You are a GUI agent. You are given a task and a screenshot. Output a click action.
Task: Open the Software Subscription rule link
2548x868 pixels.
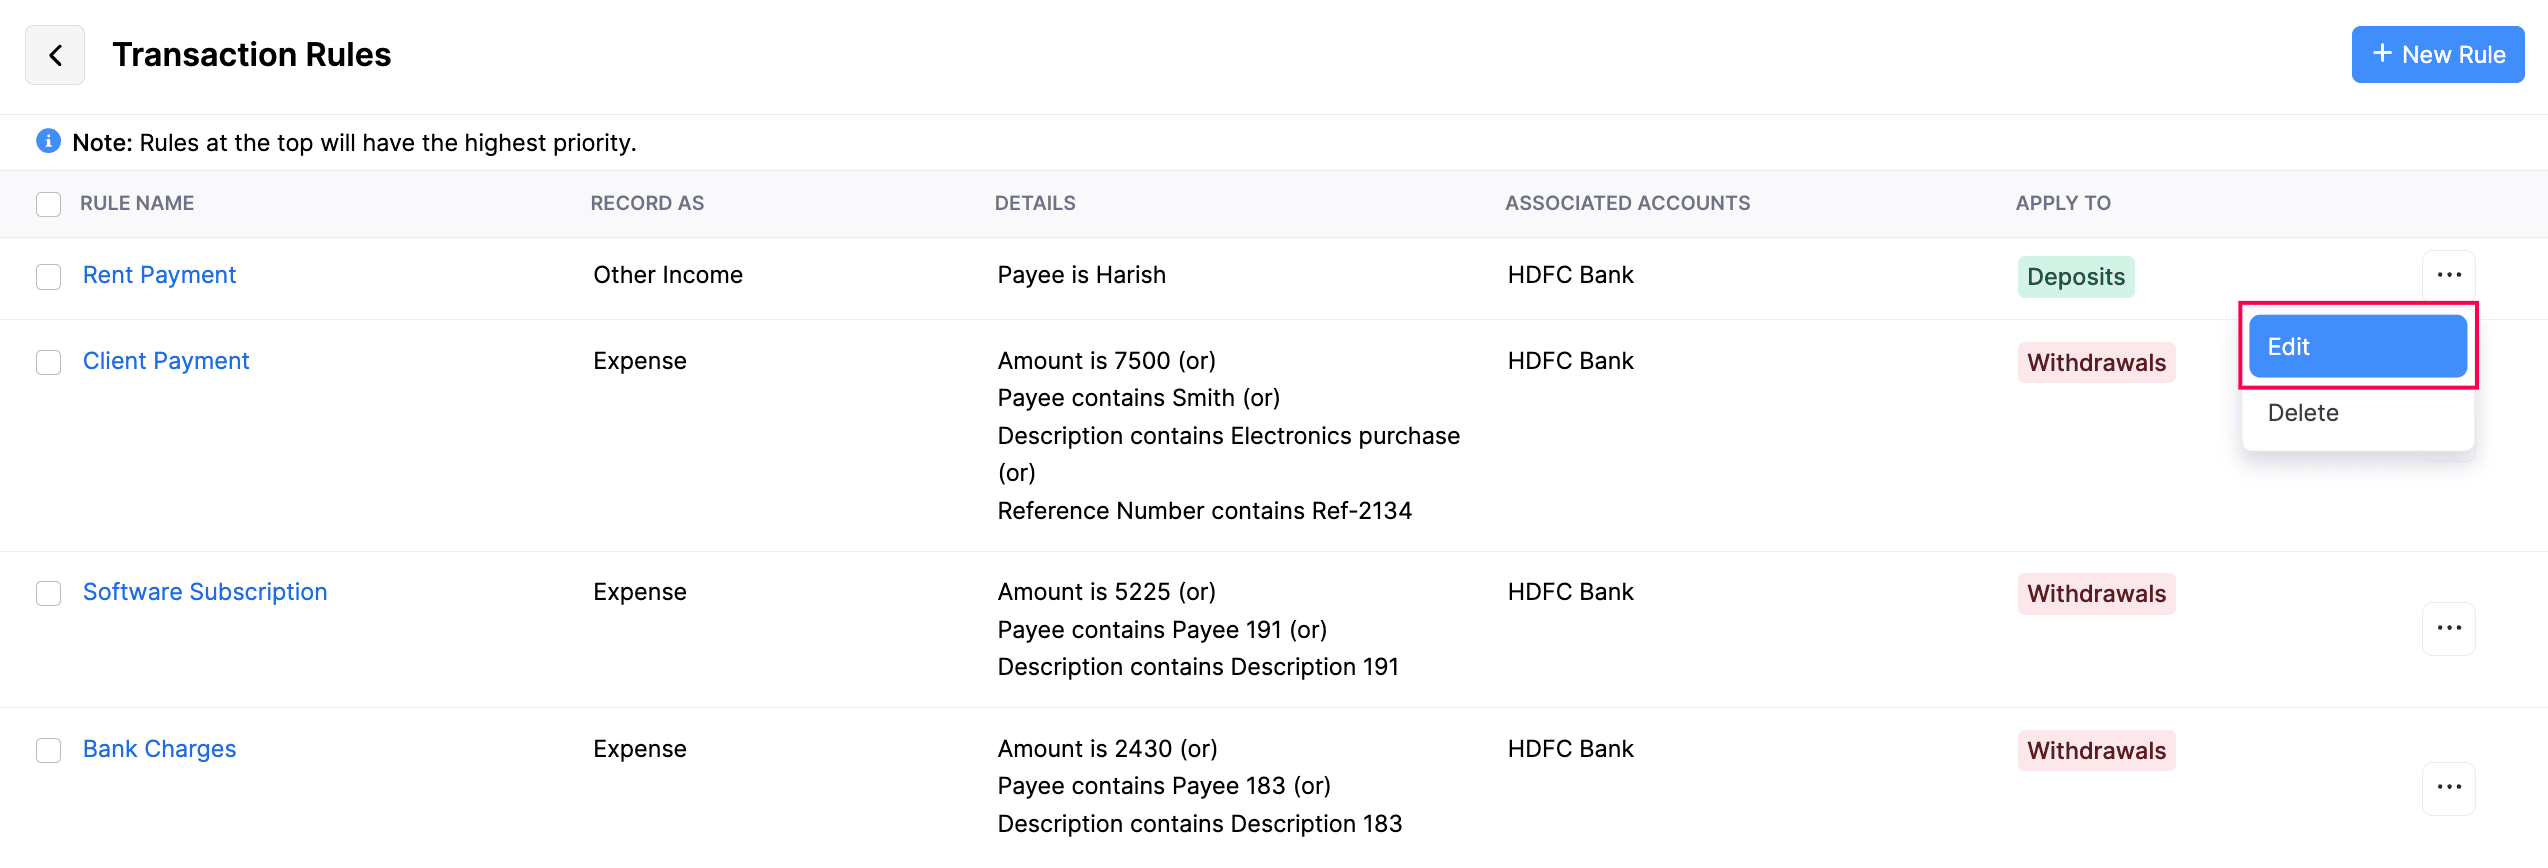(x=205, y=592)
